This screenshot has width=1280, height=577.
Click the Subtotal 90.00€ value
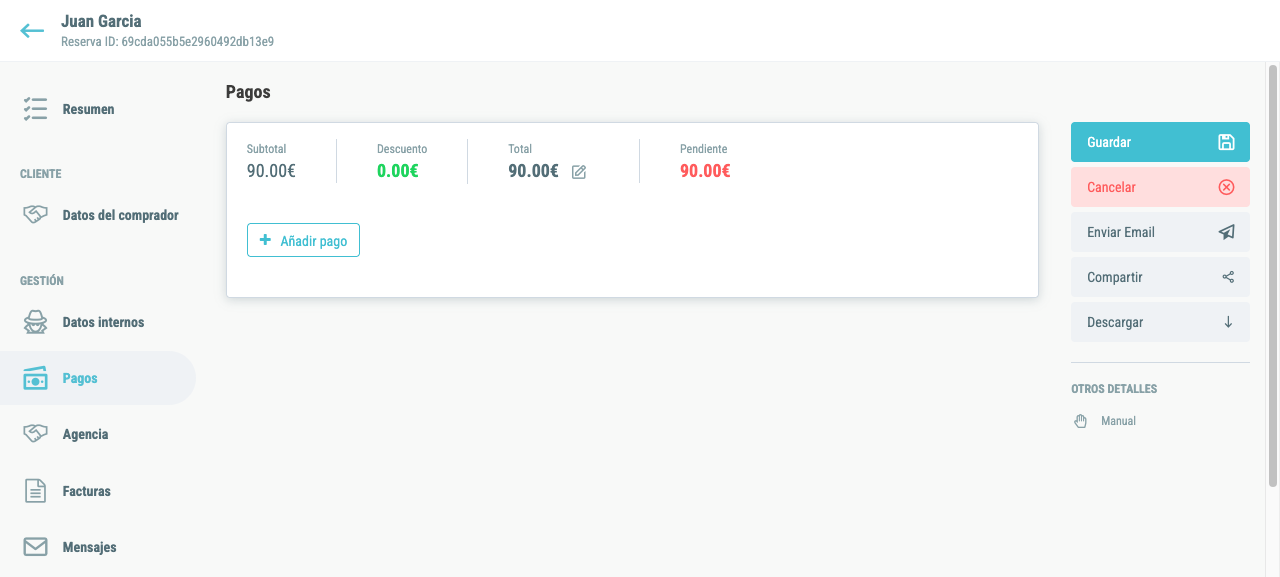(x=271, y=170)
